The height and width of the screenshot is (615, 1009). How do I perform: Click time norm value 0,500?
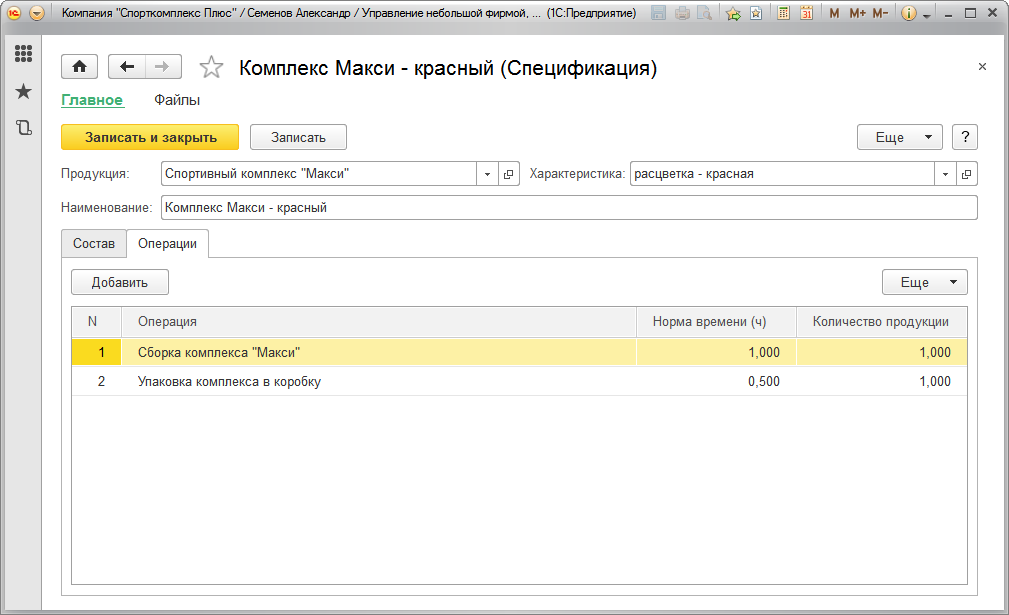716,381
